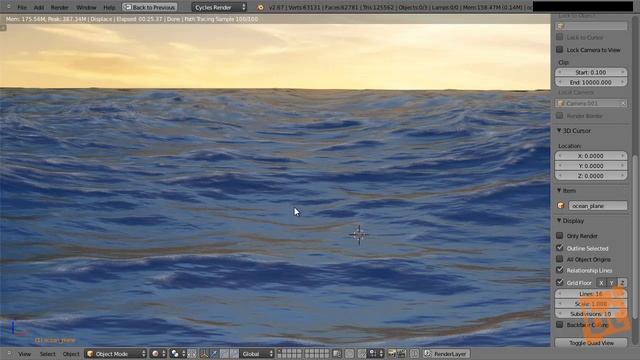The width and height of the screenshot is (640, 360).
Task: Click the 3D Cursor Z location field
Action: pos(591,176)
